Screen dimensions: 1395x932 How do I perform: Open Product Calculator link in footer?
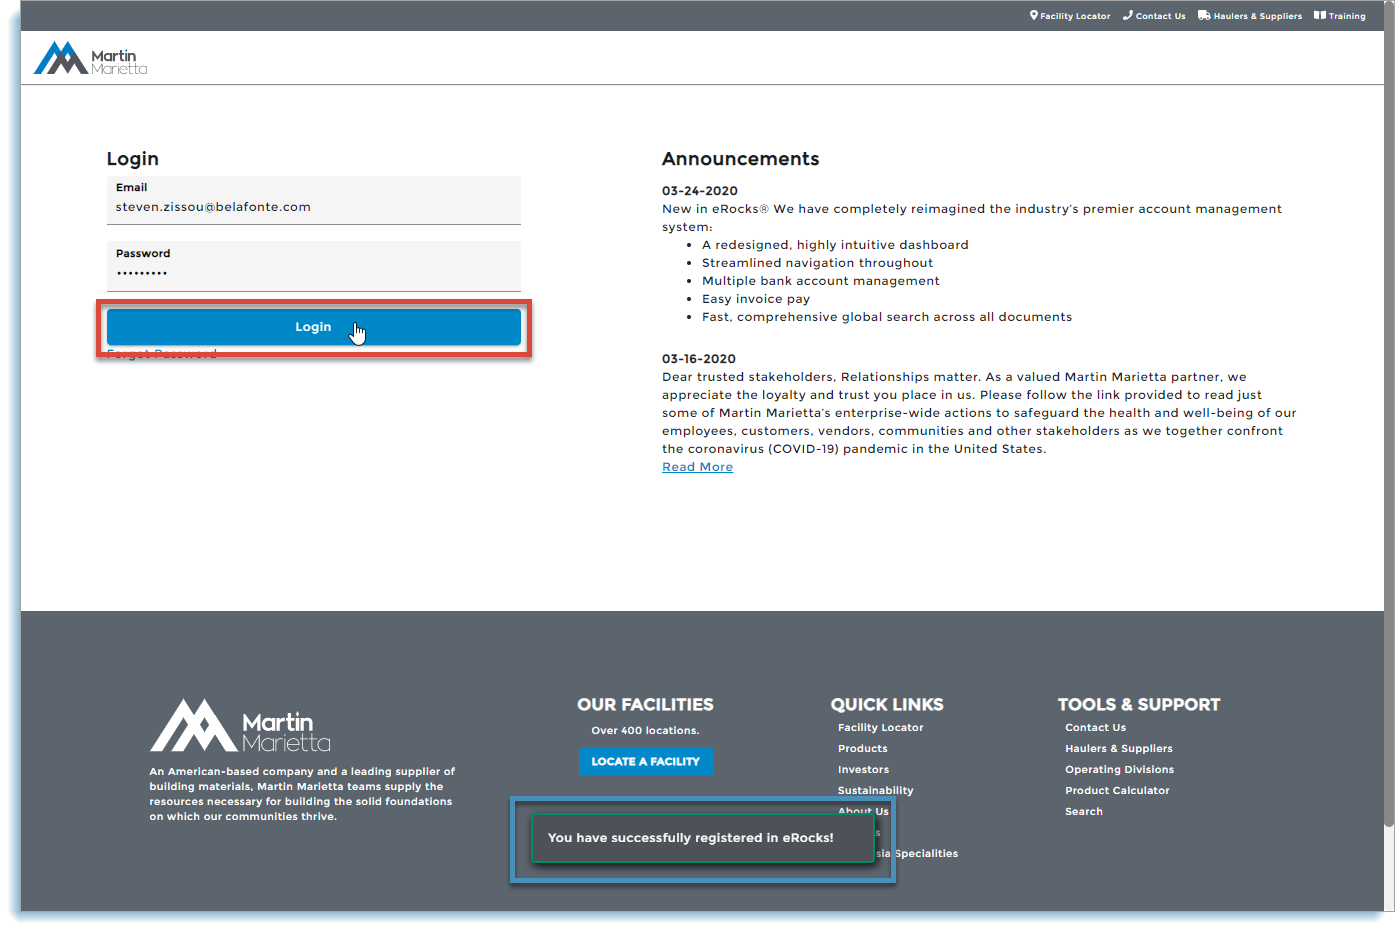[1117, 791]
